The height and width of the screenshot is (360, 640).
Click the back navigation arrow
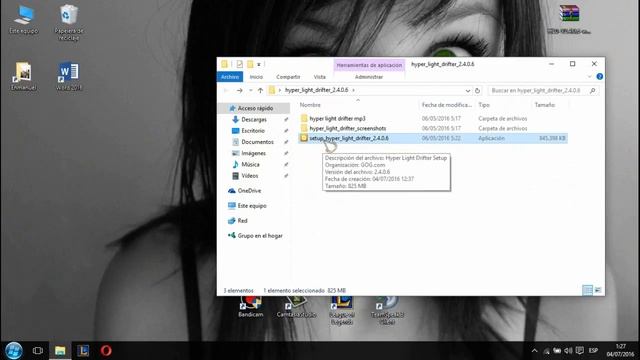(x=227, y=90)
